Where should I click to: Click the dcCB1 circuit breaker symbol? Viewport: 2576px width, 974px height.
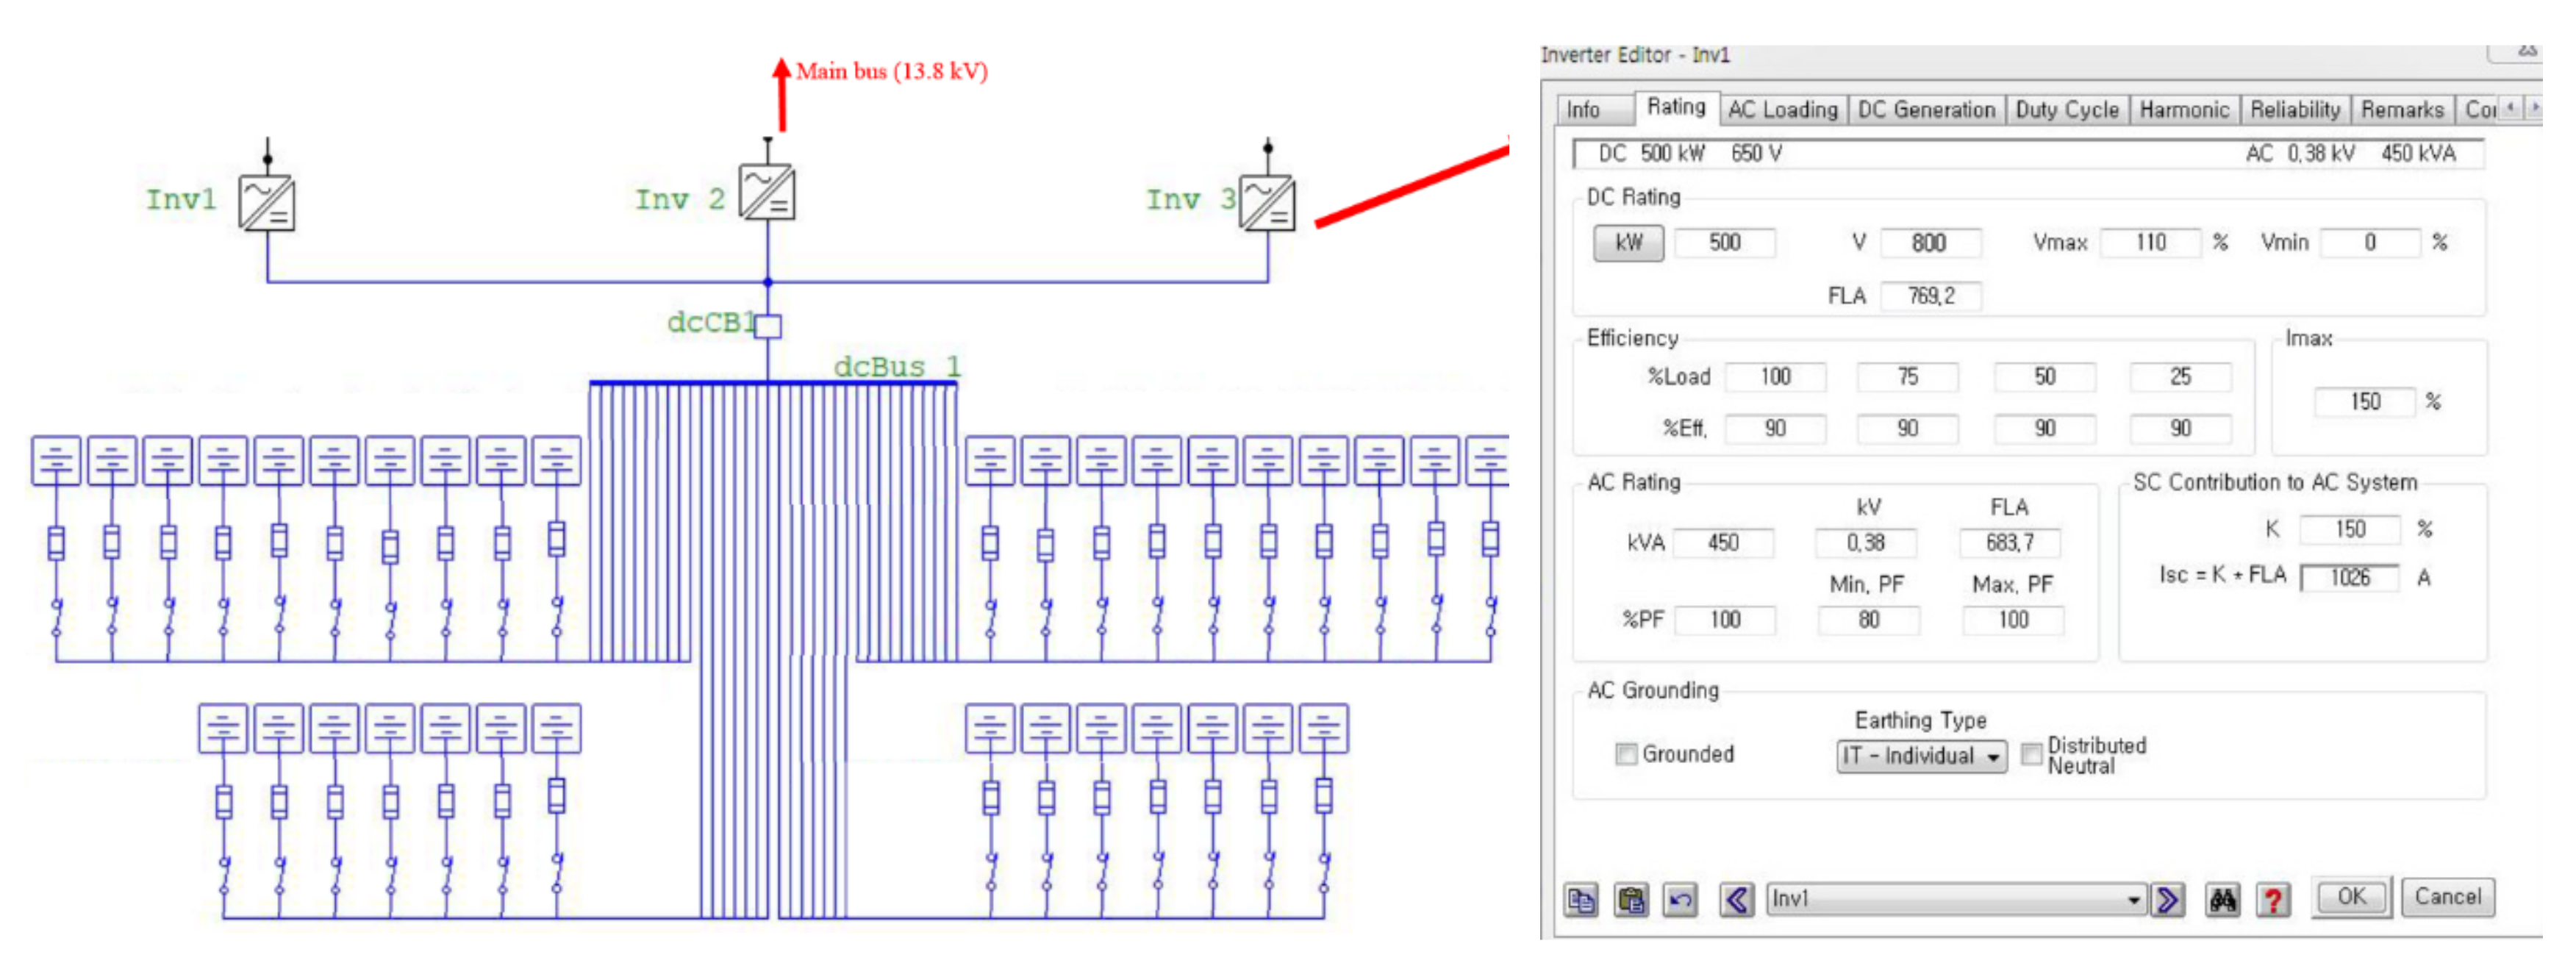[768, 326]
